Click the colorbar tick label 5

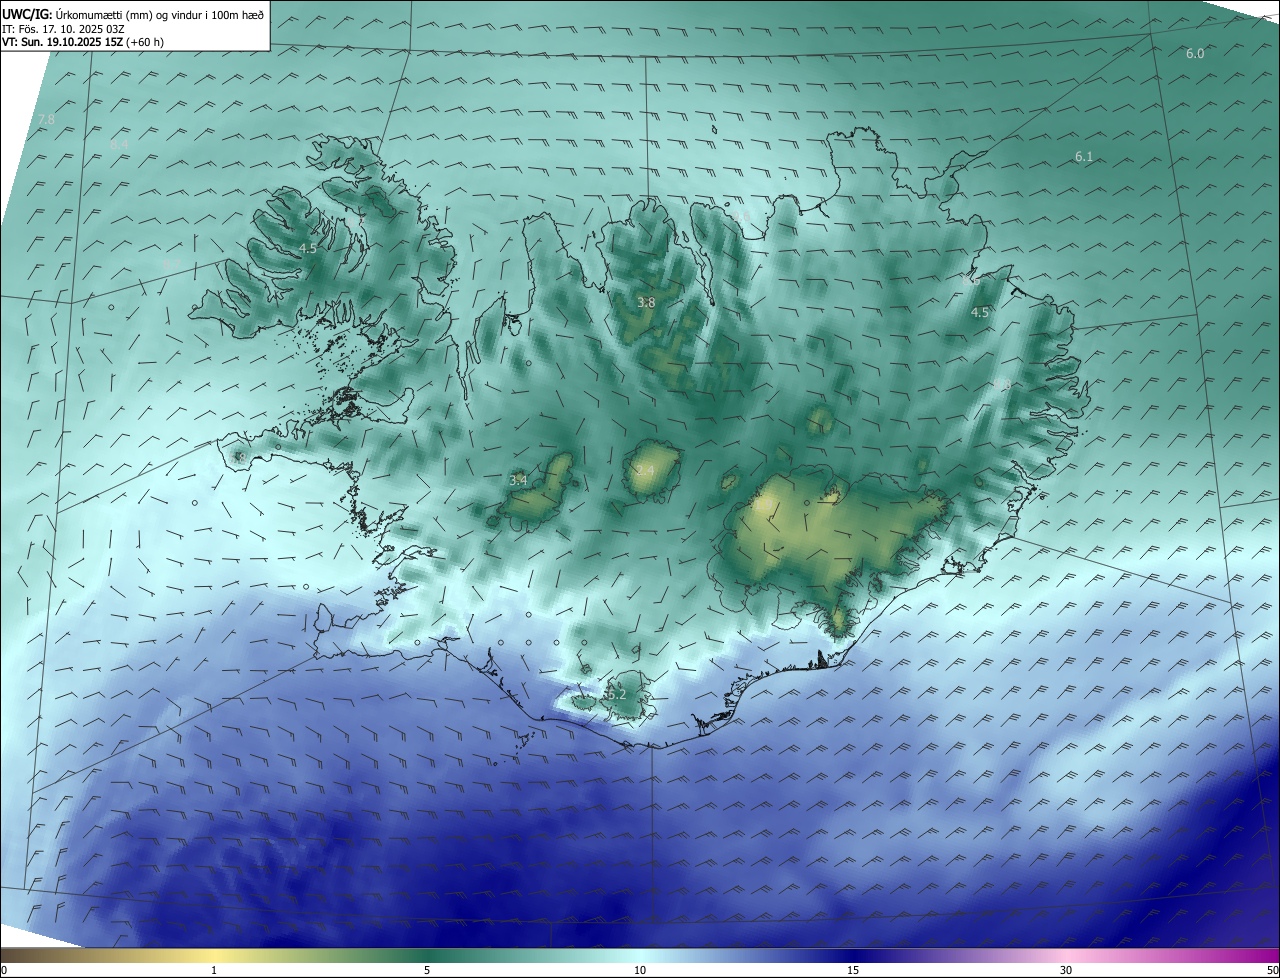[427, 970]
